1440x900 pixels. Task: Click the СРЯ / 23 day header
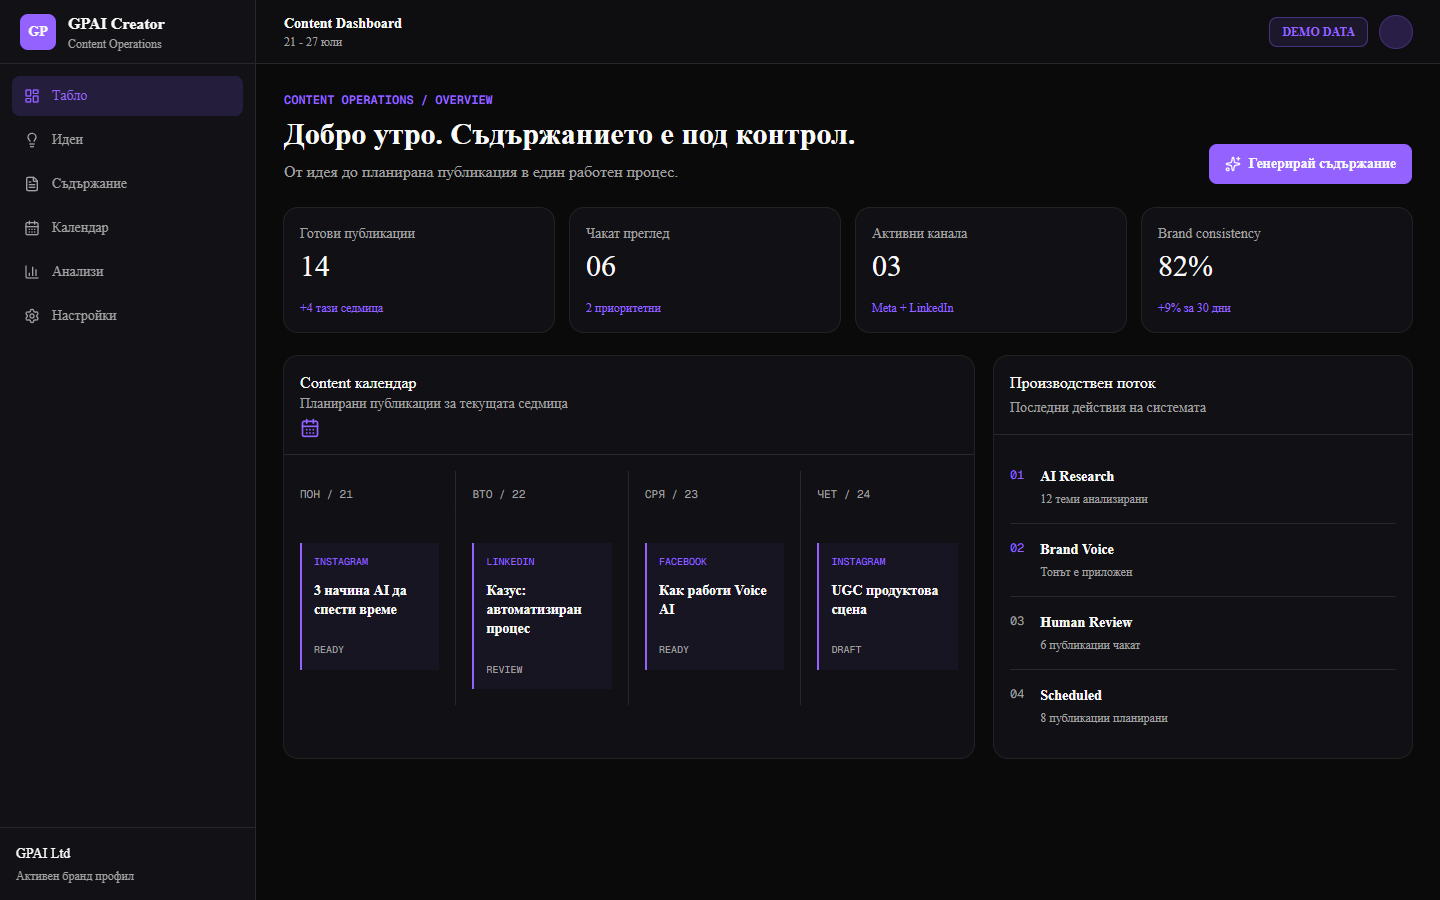(671, 495)
